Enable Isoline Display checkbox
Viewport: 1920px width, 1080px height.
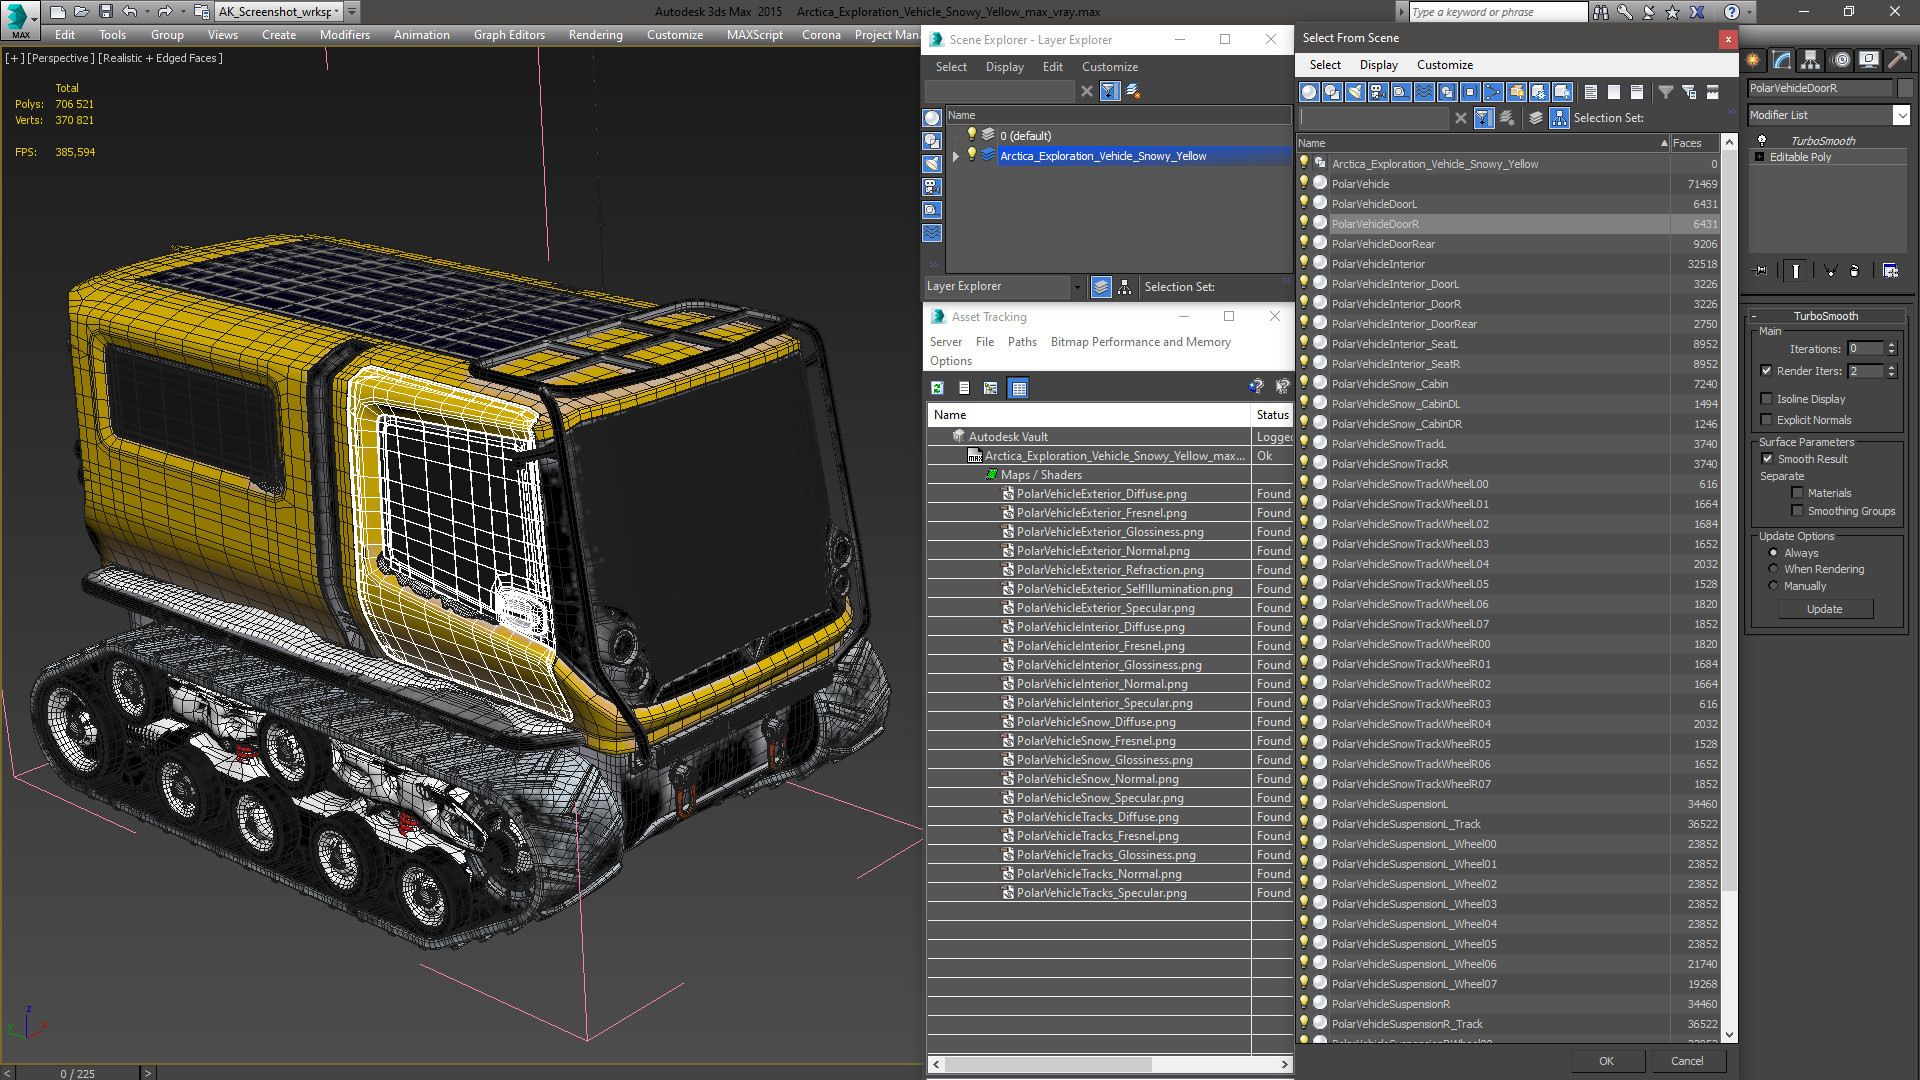pyautogui.click(x=1766, y=399)
